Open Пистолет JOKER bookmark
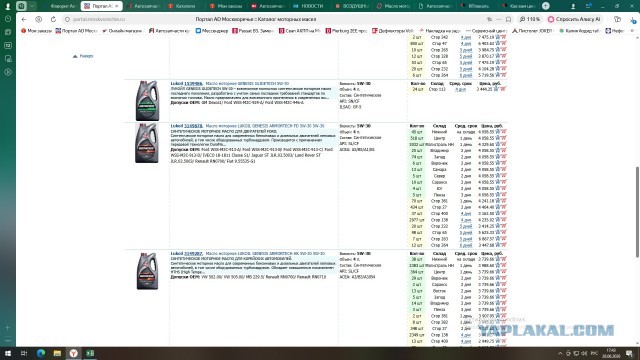Image resolution: width=640 pixels, height=360 pixels. tap(532, 31)
